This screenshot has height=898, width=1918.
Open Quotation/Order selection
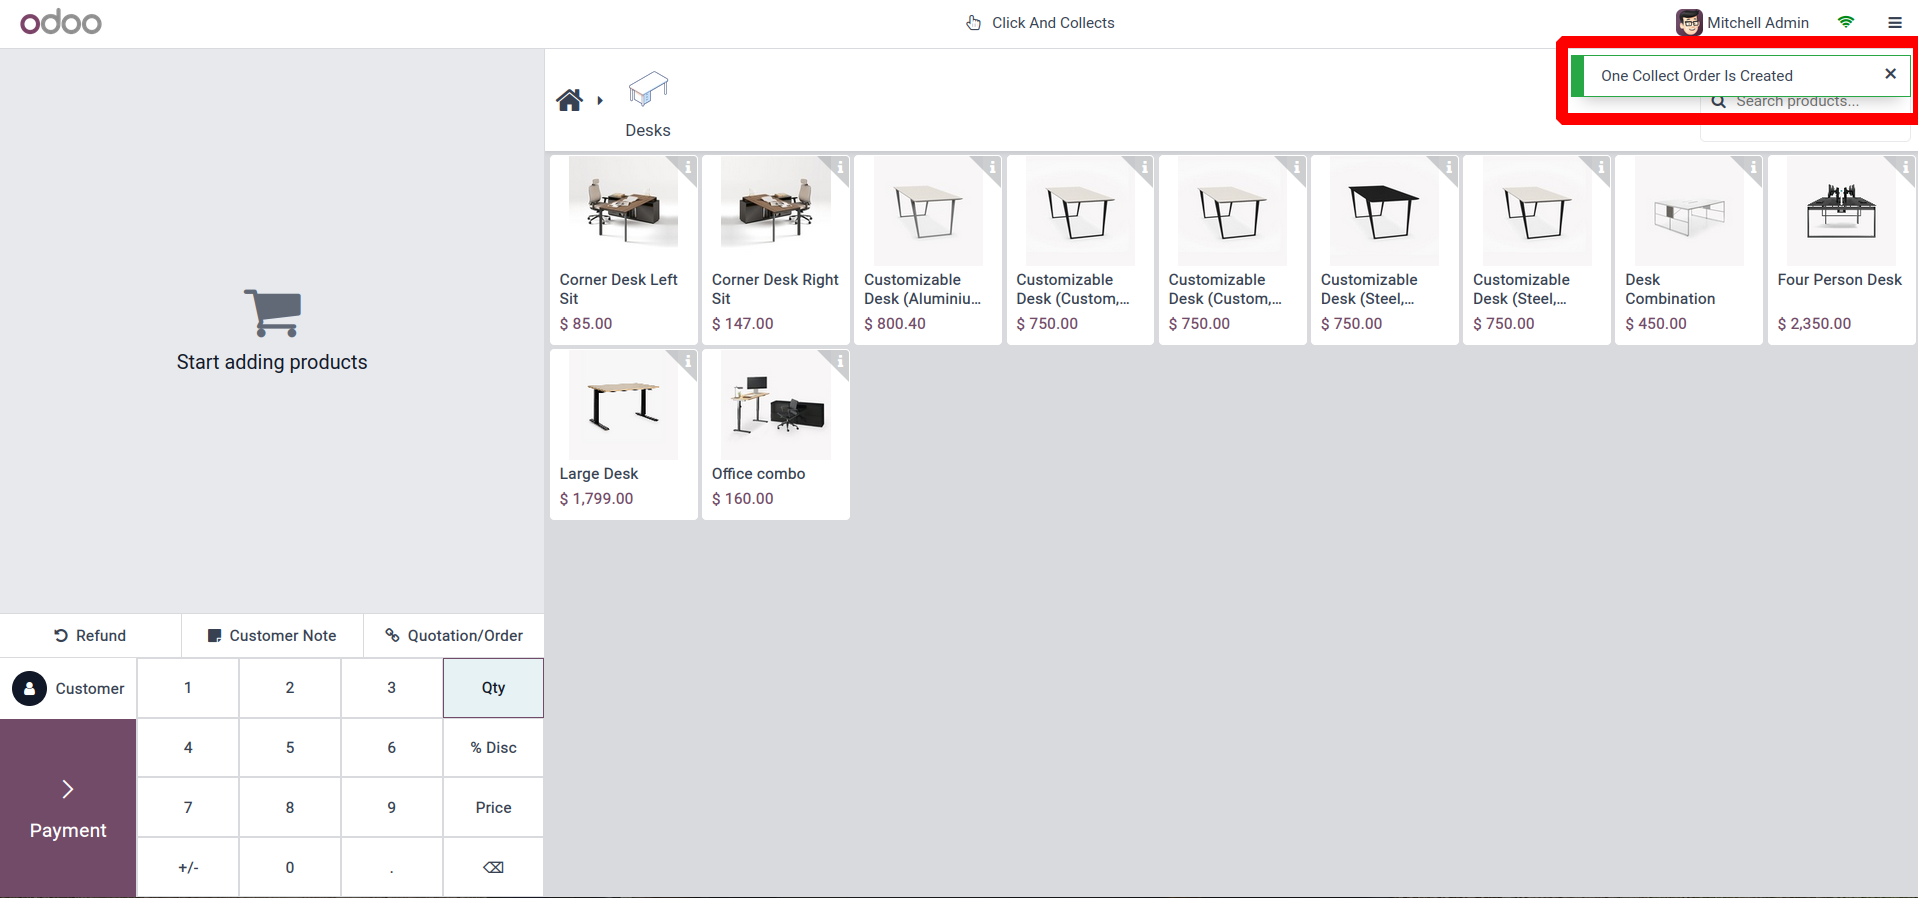pos(454,636)
